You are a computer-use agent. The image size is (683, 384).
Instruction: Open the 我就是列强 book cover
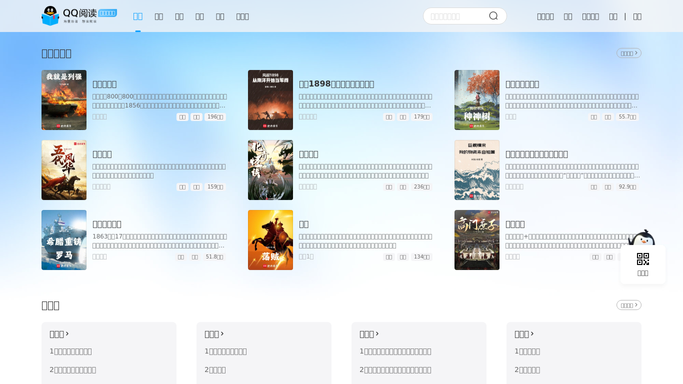coord(64,100)
